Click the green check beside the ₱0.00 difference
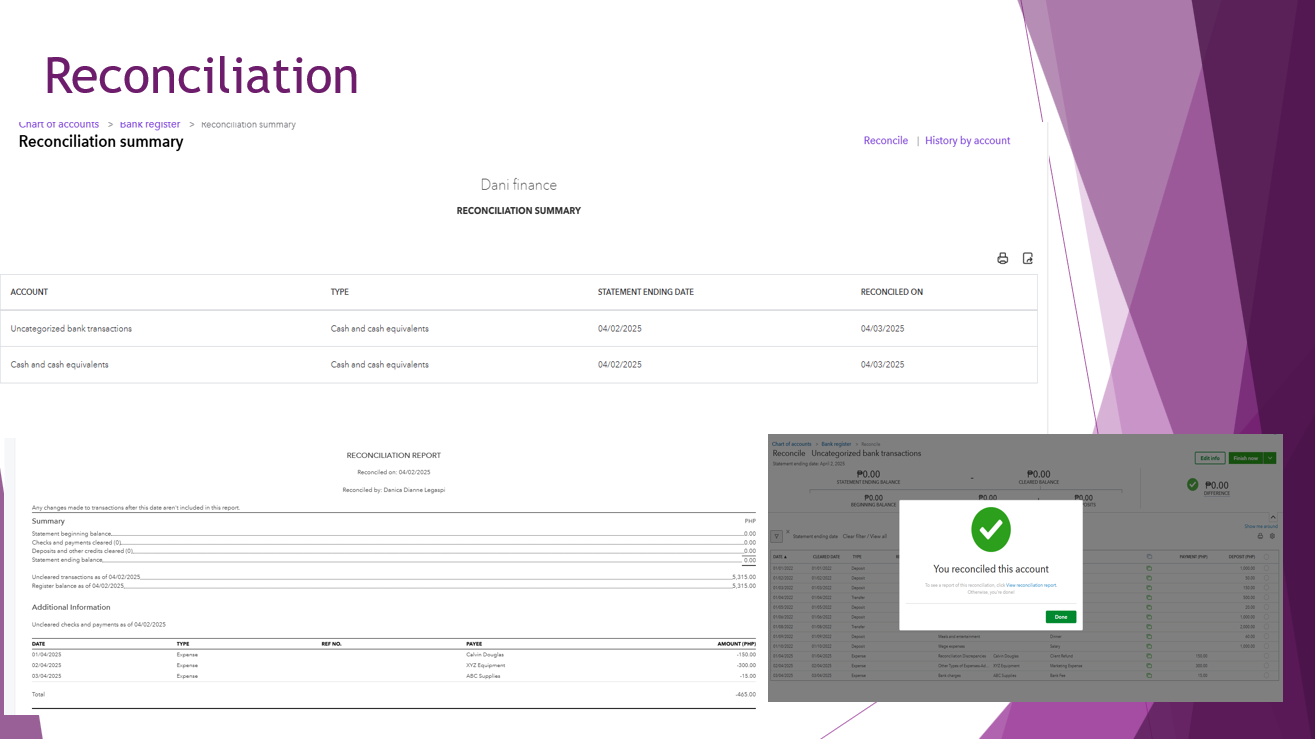1315x739 pixels. (x=1192, y=485)
